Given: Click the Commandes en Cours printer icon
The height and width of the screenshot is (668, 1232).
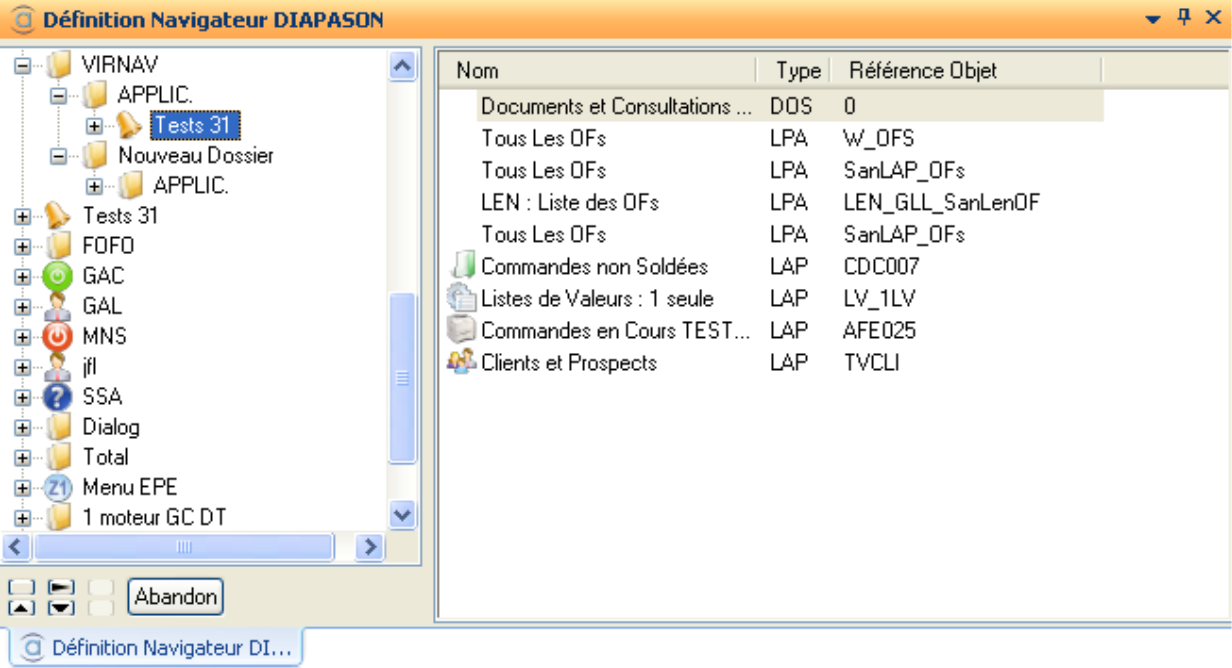Looking at the screenshot, I should (x=461, y=331).
